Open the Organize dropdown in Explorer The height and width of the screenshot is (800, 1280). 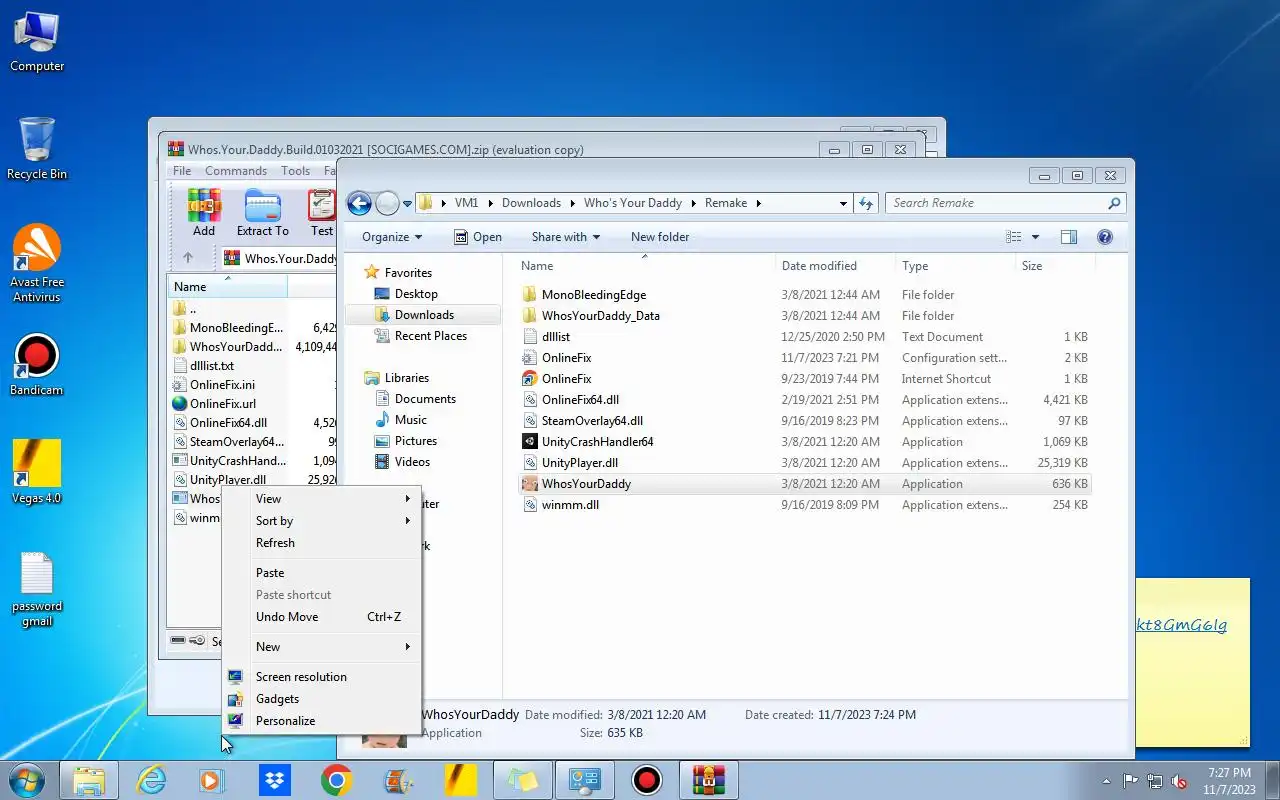click(x=392, y=237)
